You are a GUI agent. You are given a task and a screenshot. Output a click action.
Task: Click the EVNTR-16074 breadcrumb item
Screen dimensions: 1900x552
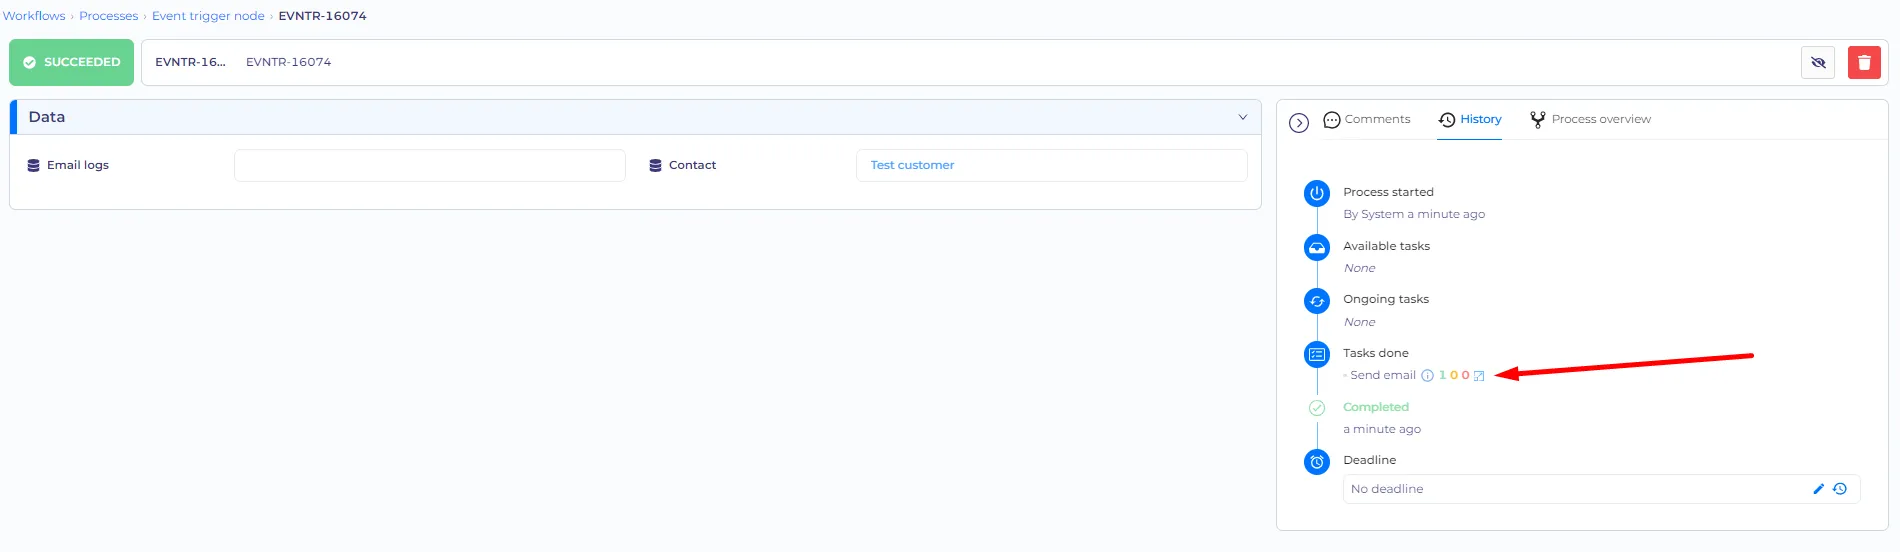coord(322,16)
